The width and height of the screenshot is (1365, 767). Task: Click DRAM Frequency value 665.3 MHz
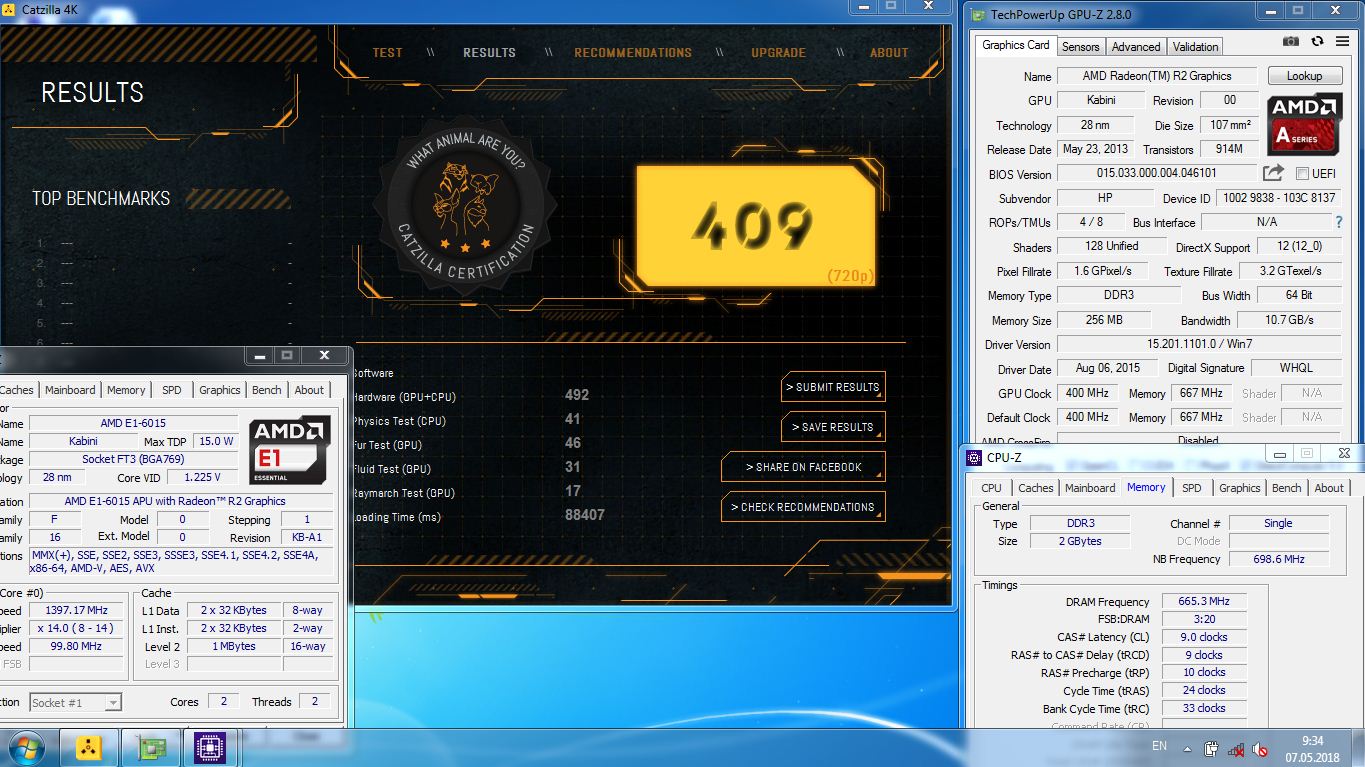[x=1204, y=601]
